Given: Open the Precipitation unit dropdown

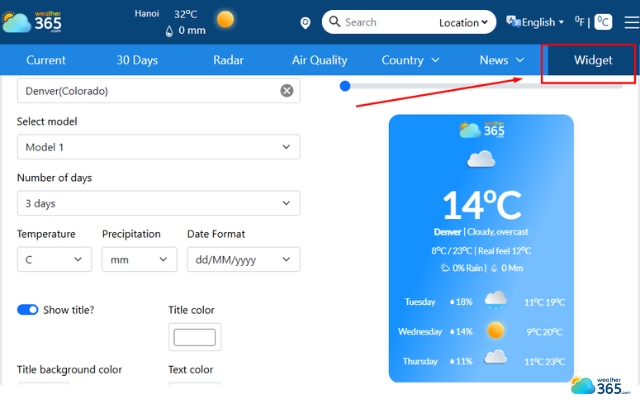Looking at the screenshot, I should point(139,259).
